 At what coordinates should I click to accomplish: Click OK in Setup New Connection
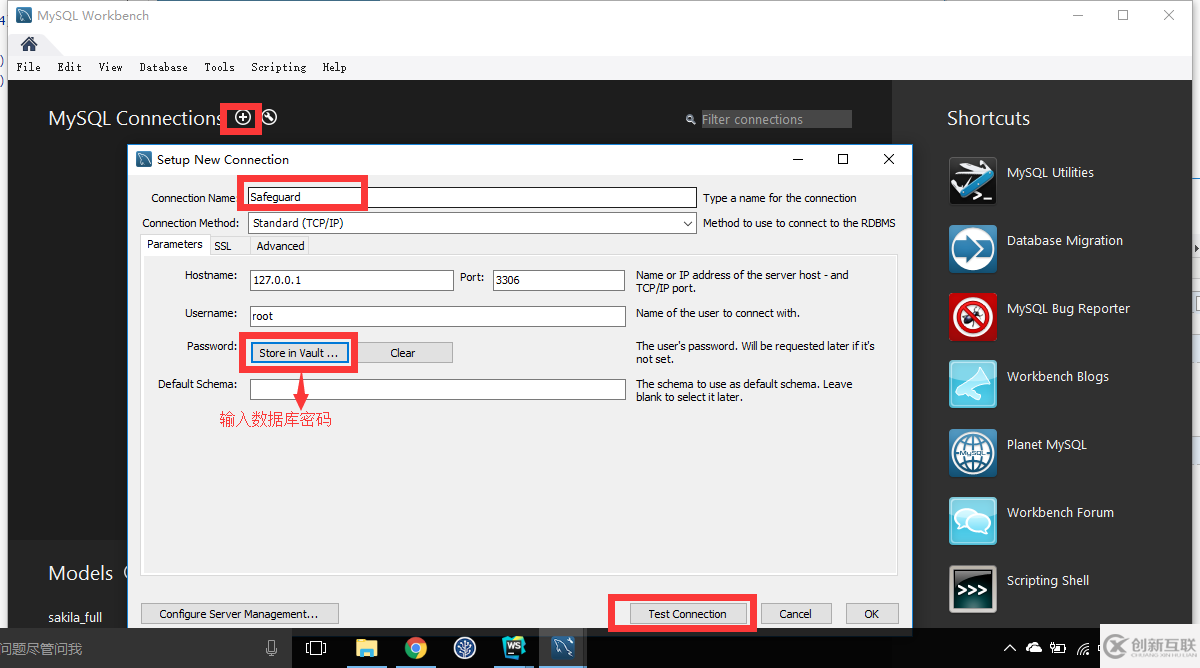coord(872,614)
